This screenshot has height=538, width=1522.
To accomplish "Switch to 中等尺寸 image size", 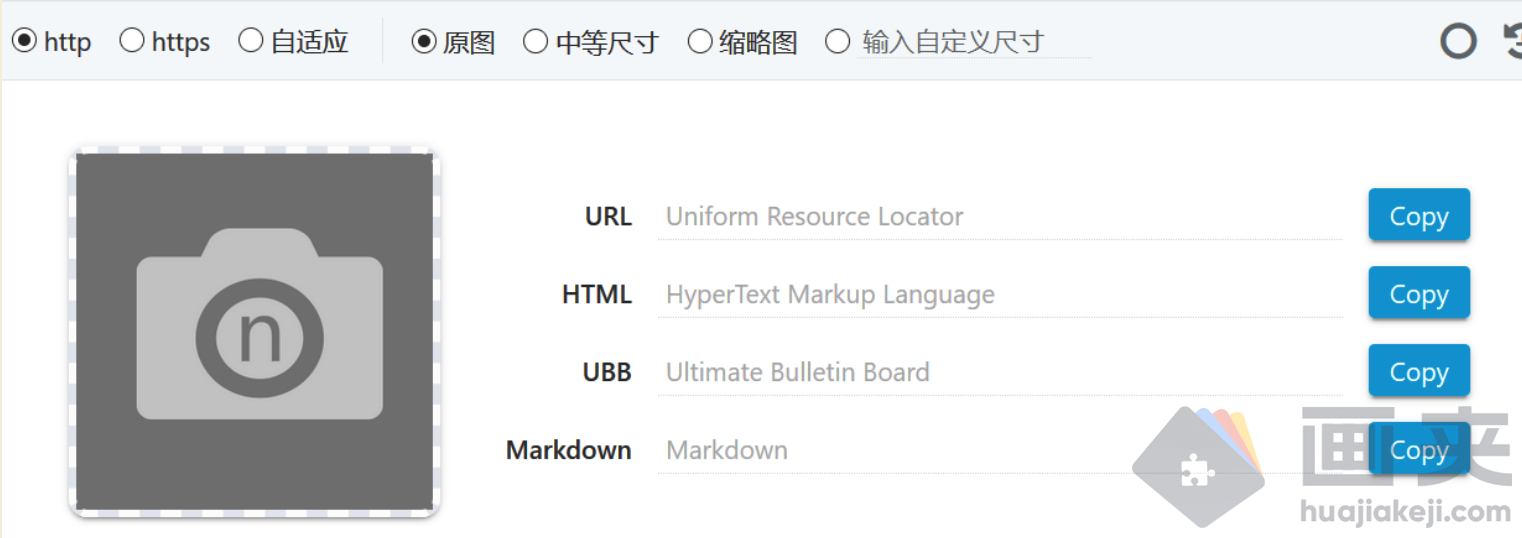I will 536,41.
